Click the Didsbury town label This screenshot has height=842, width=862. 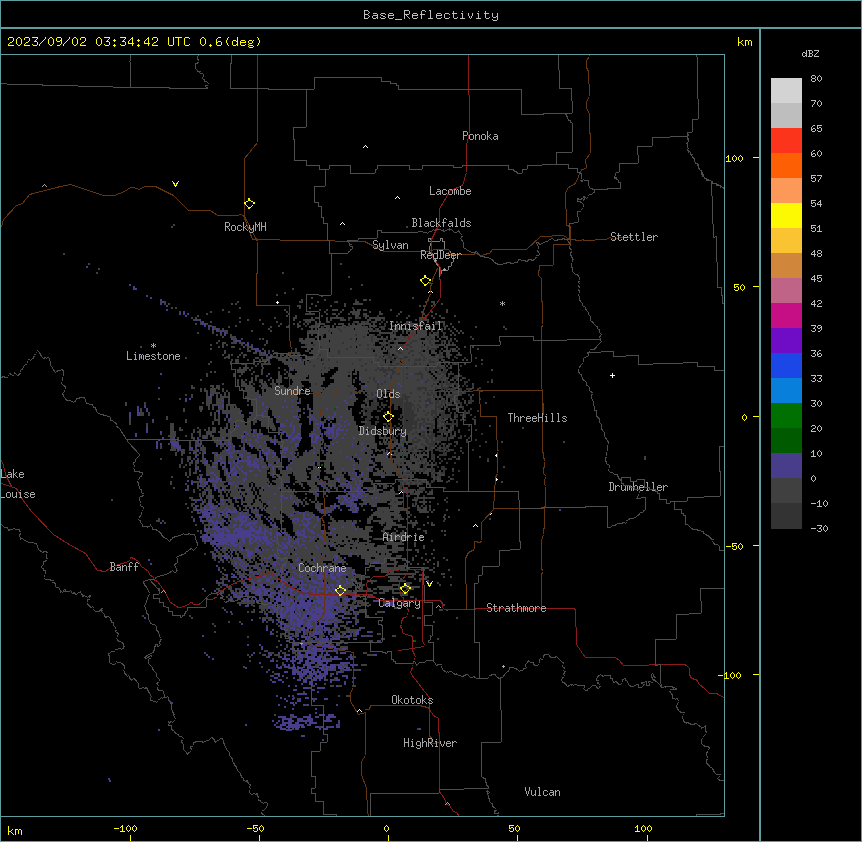383,431
